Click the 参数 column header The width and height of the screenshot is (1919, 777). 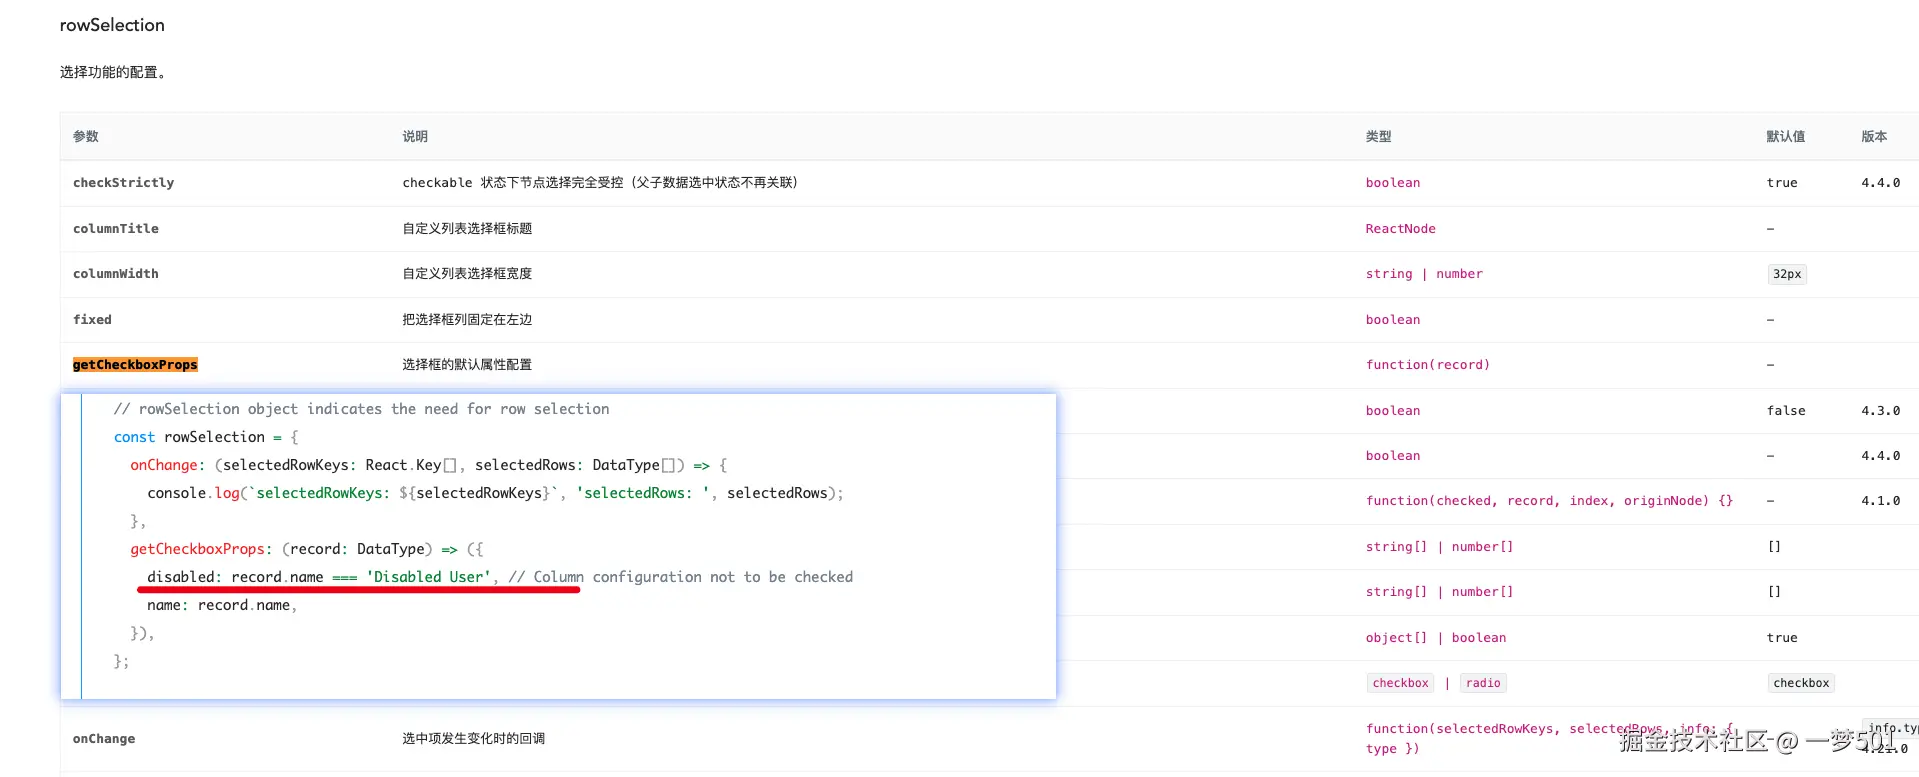pos(85,137)
